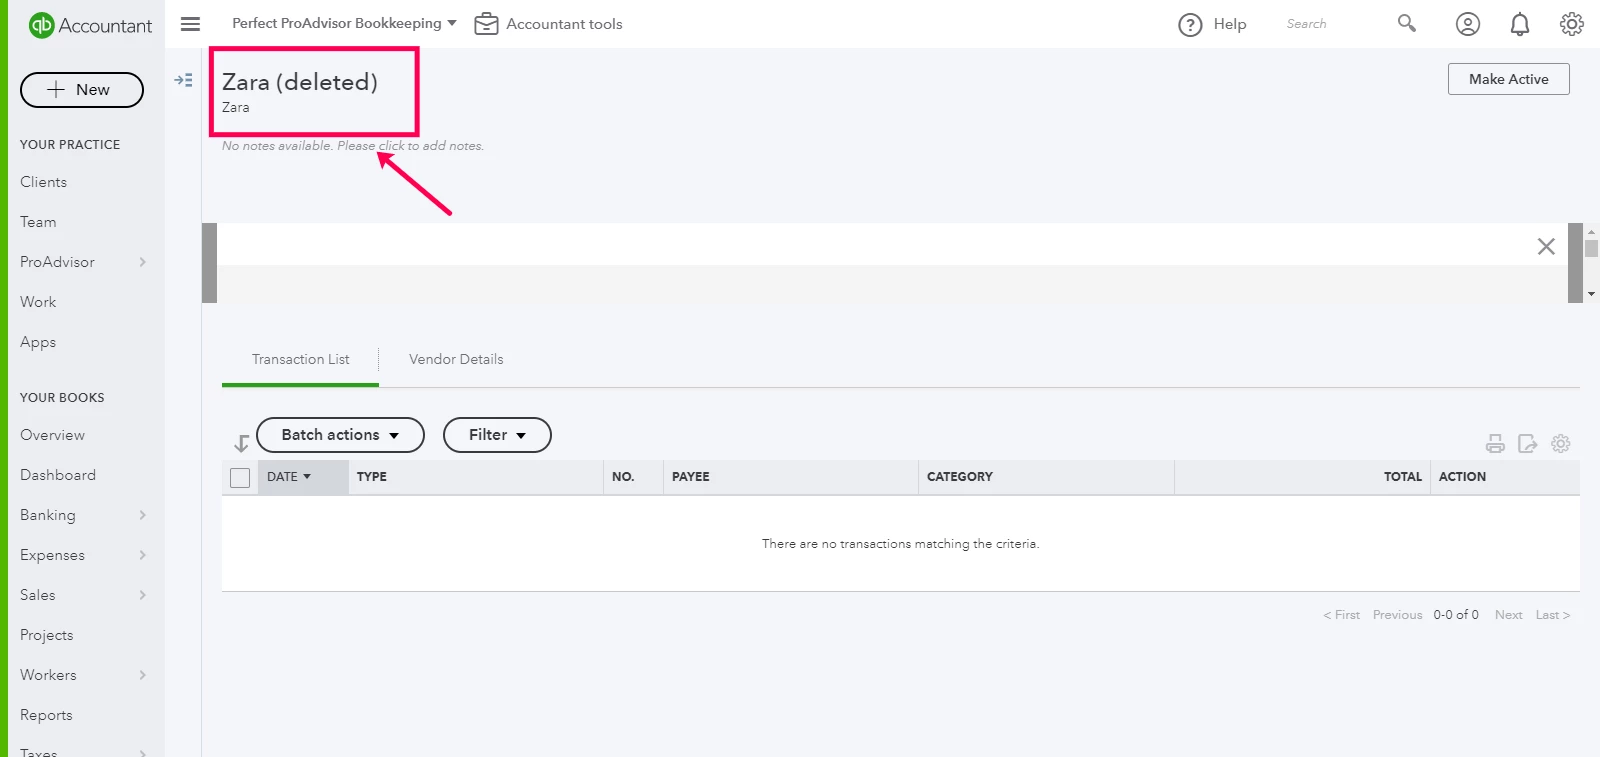Open Team in the sidebar
1600x757 pixels.
coord(38,222)
